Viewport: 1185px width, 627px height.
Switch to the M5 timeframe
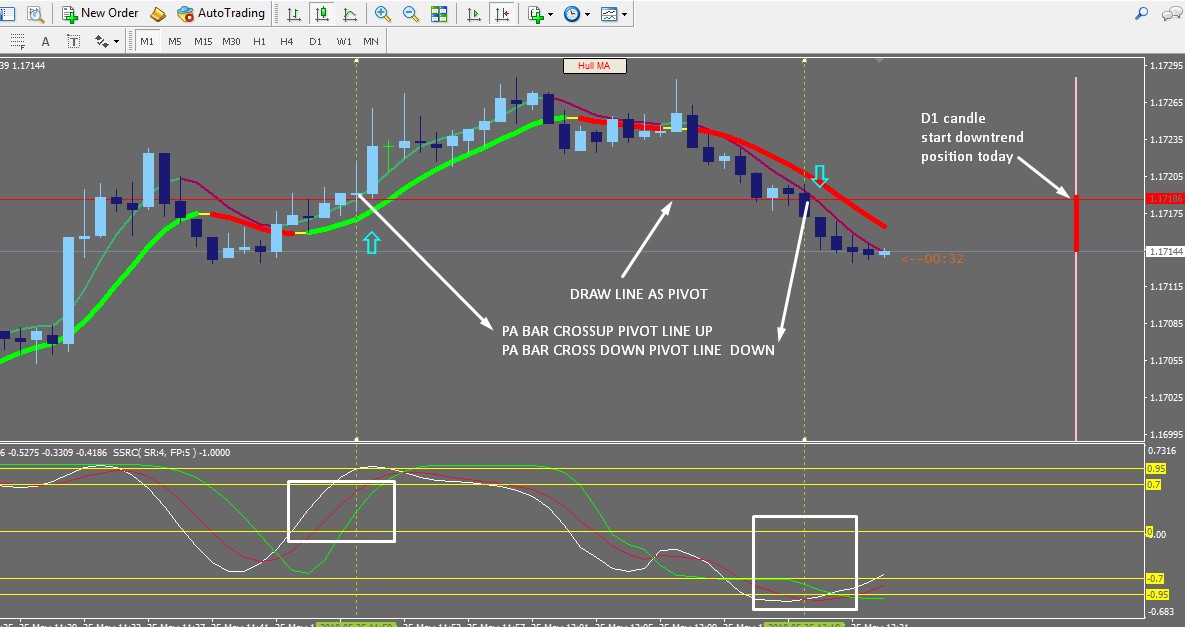(x=175, y=42)
